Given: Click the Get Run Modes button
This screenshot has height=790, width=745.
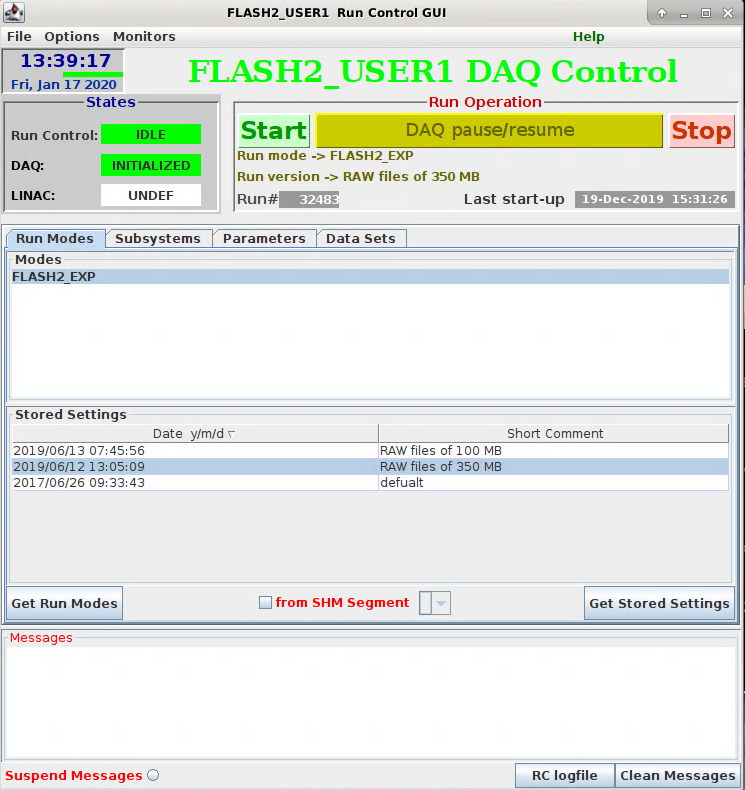Looking at the screenshot, I should 64,603.
